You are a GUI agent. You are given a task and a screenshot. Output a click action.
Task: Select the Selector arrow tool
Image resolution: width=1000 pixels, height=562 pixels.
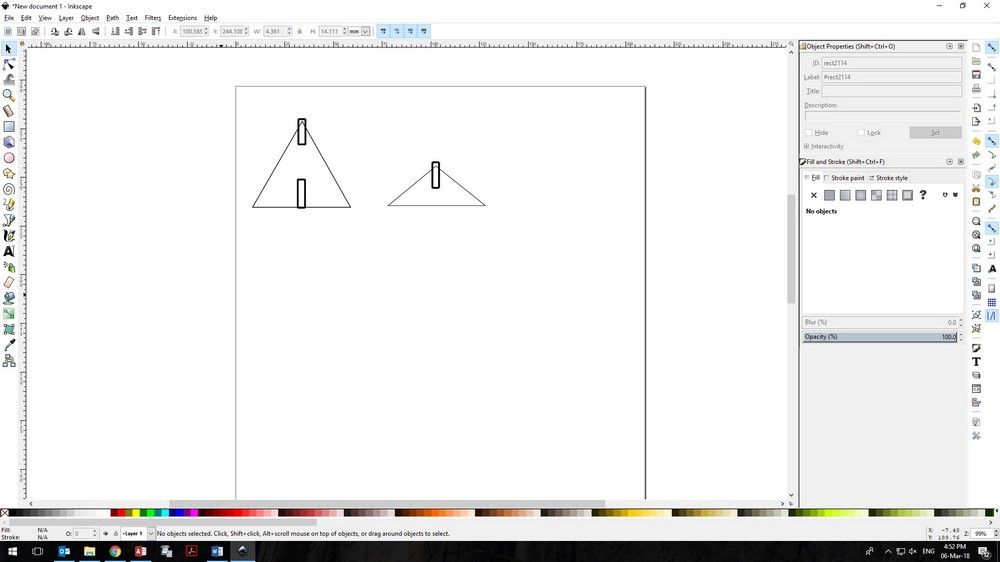(9, 48)
